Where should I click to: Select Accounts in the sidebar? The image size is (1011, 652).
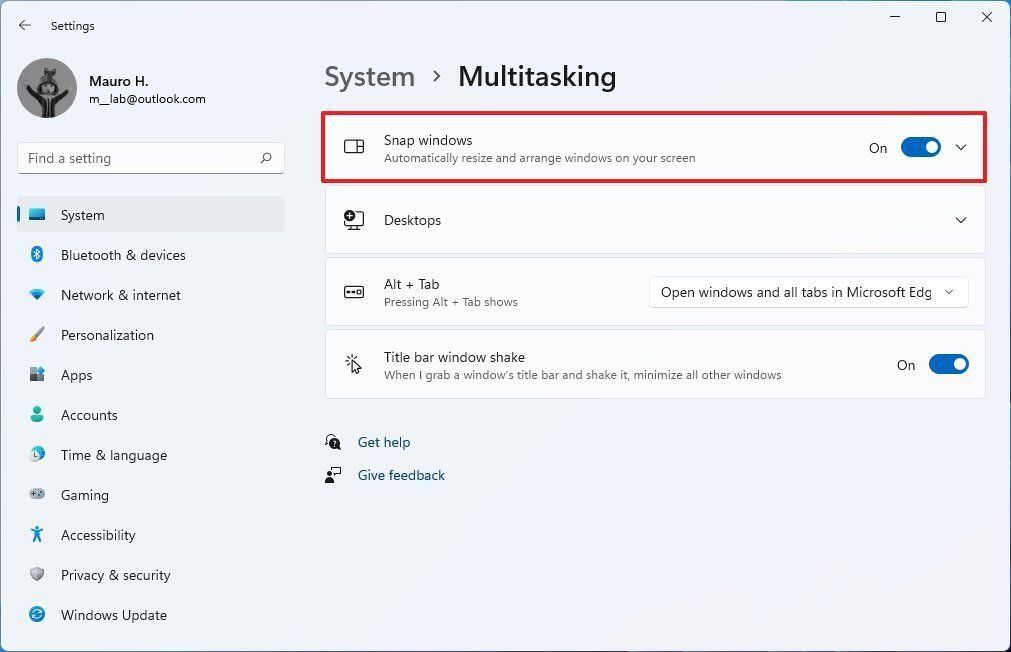pyautogui.click(x=88, y=415)
